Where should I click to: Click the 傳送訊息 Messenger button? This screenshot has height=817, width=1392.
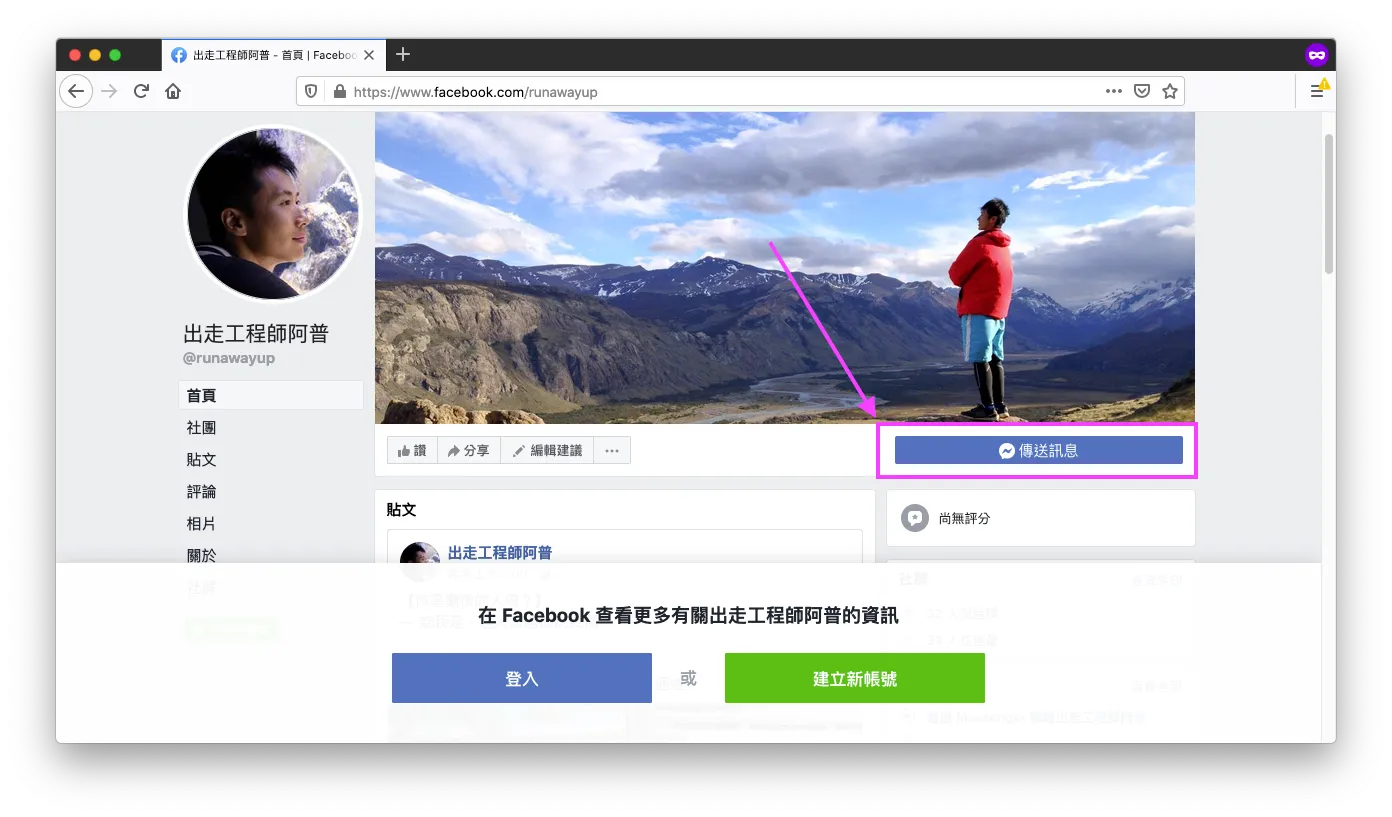[1038, 450]
